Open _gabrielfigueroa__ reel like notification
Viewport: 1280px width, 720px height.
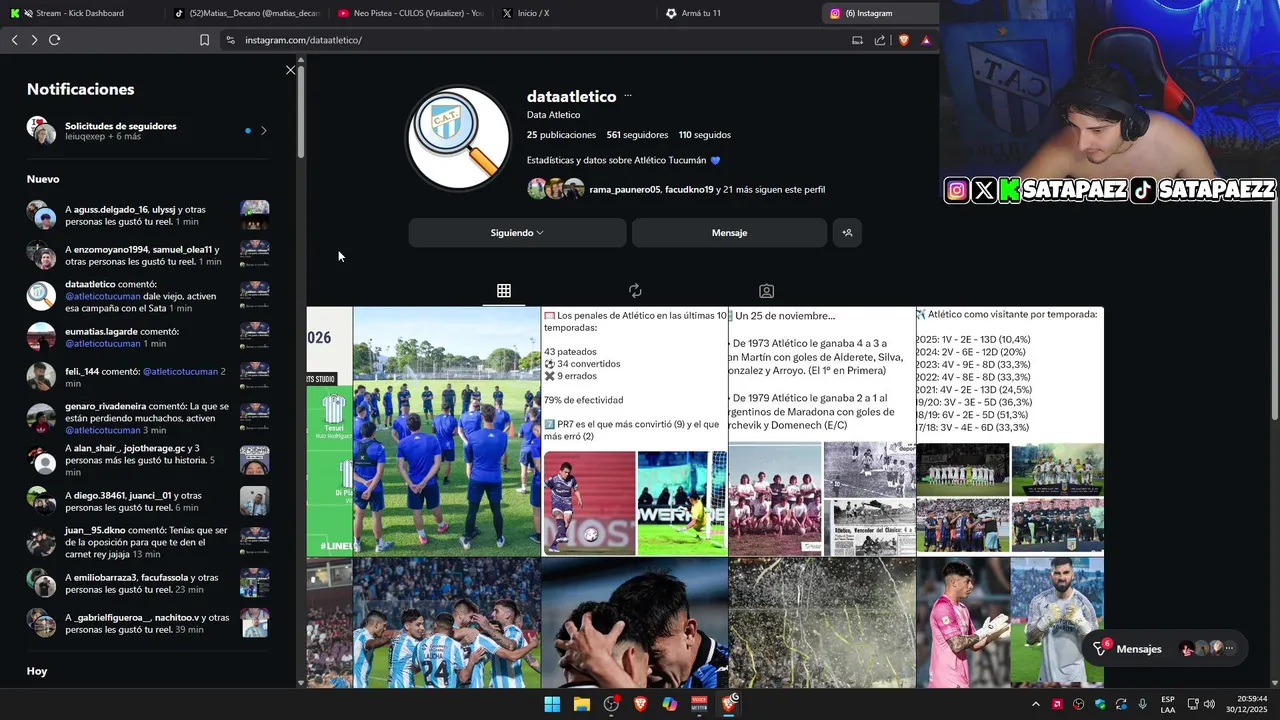pos(148,623)
